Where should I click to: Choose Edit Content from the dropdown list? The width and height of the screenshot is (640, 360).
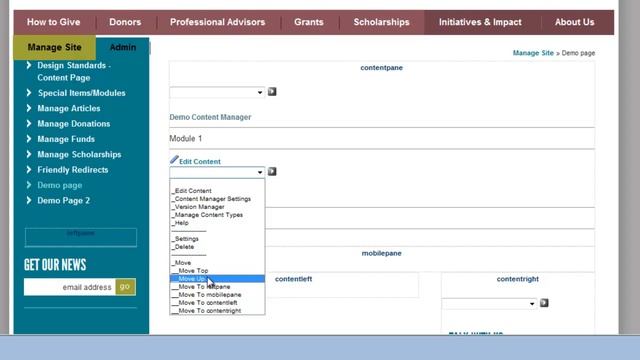[x=217, y=191]
